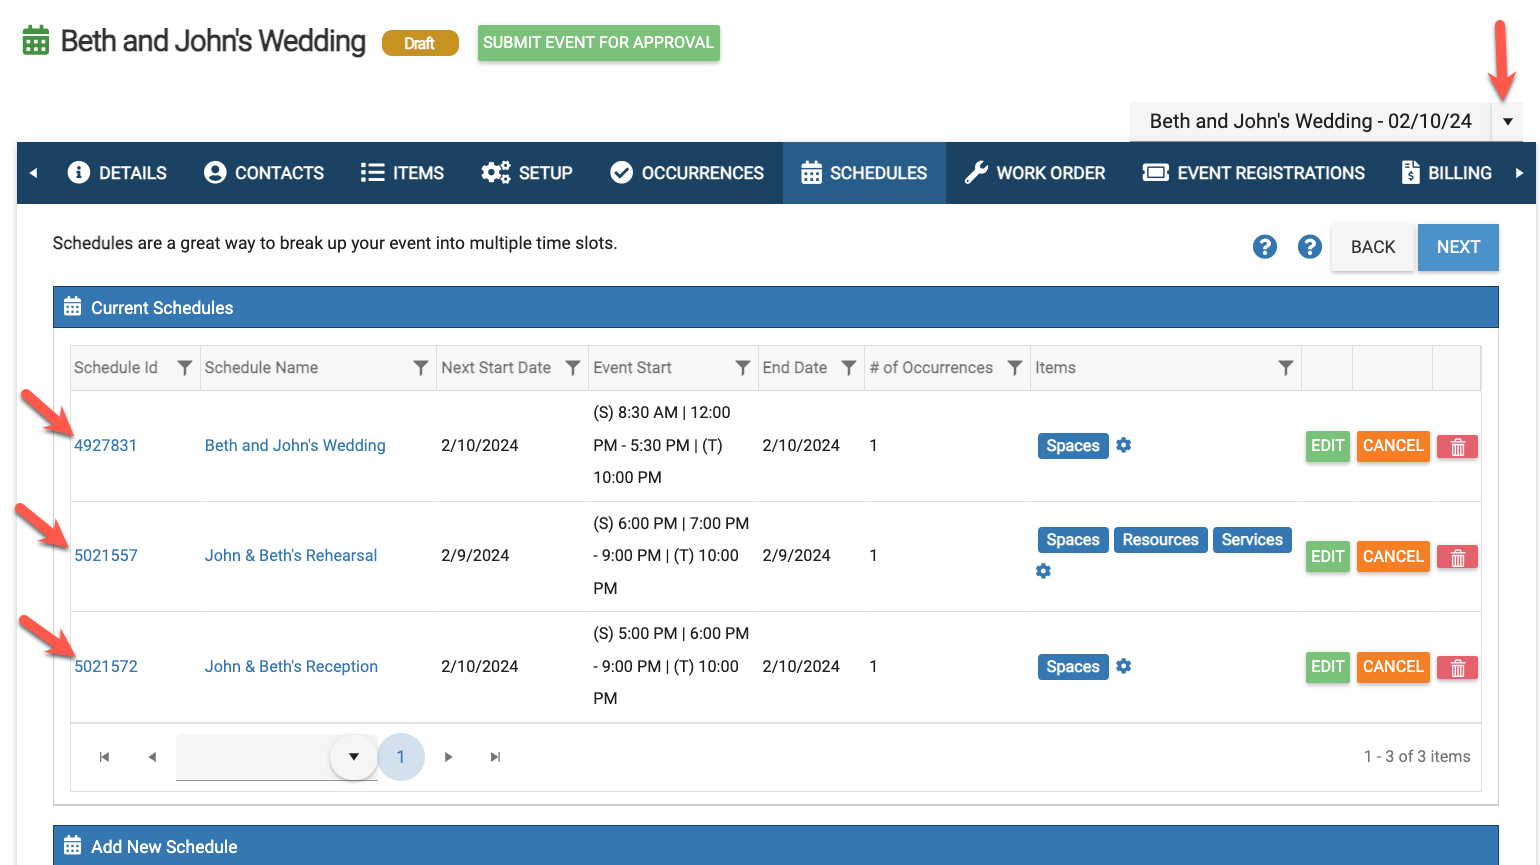Go to the last page of schedules
Screen dimensions: 1540x865
click(x=495, y=757)
